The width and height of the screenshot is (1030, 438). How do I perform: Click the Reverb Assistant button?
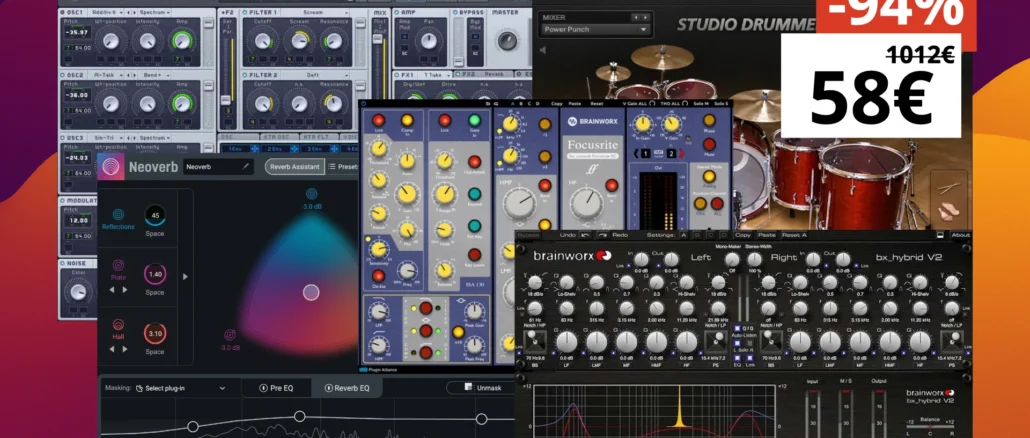pyautogui.click(x=295, y=167)
